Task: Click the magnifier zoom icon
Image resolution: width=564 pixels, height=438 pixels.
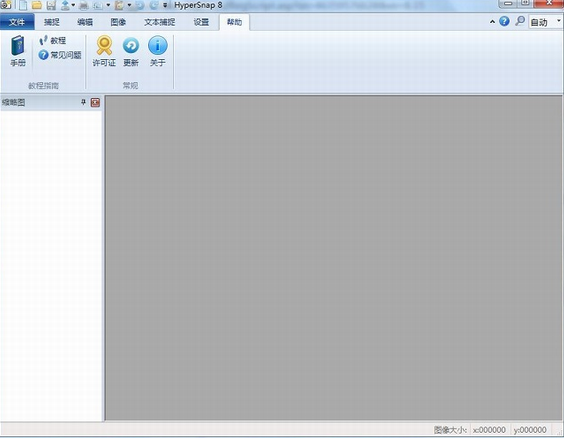Action: coord(519,21)
